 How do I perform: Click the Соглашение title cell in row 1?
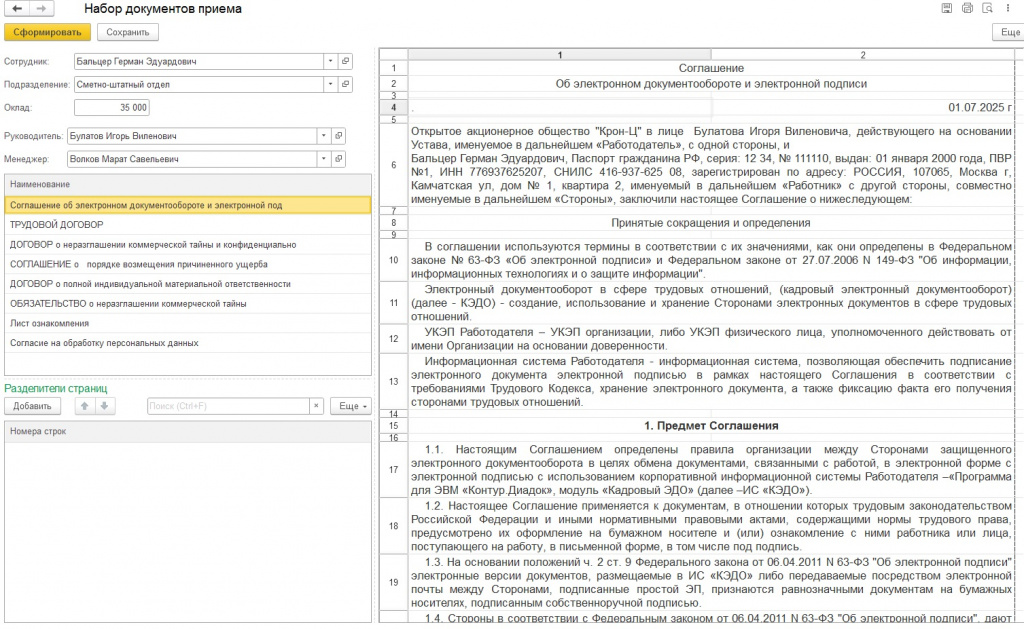[x=711, y=68]
